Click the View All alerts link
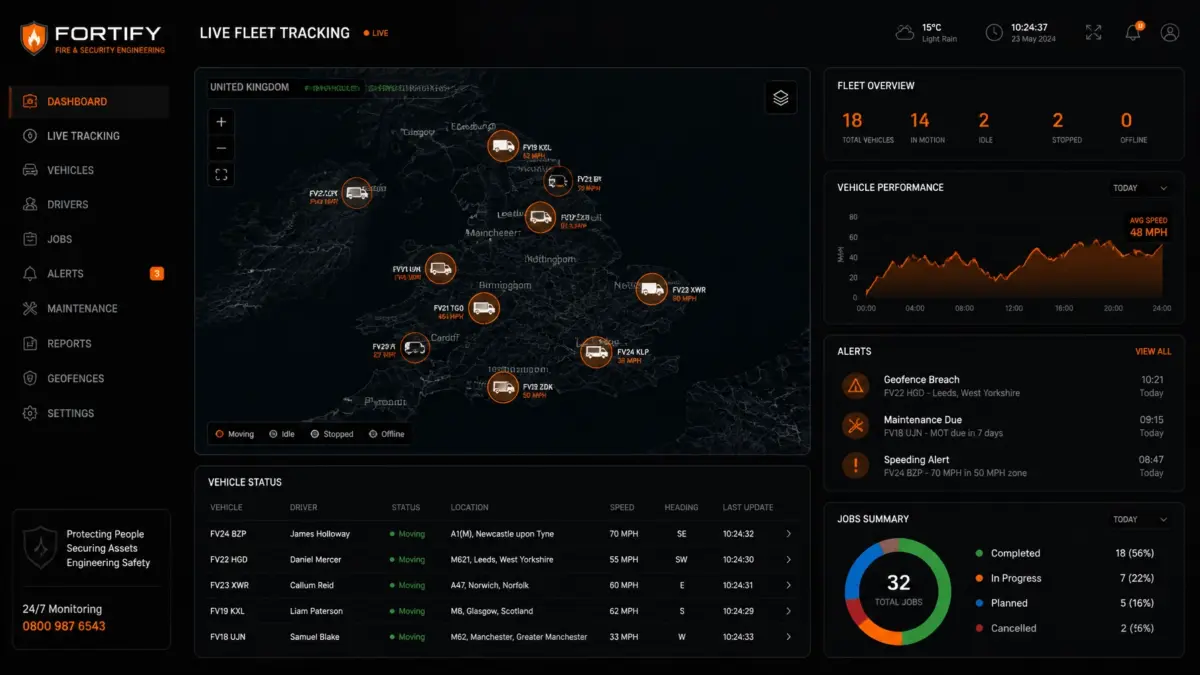This screenshot has width=1200, height=675. [x=1153, y=352]
